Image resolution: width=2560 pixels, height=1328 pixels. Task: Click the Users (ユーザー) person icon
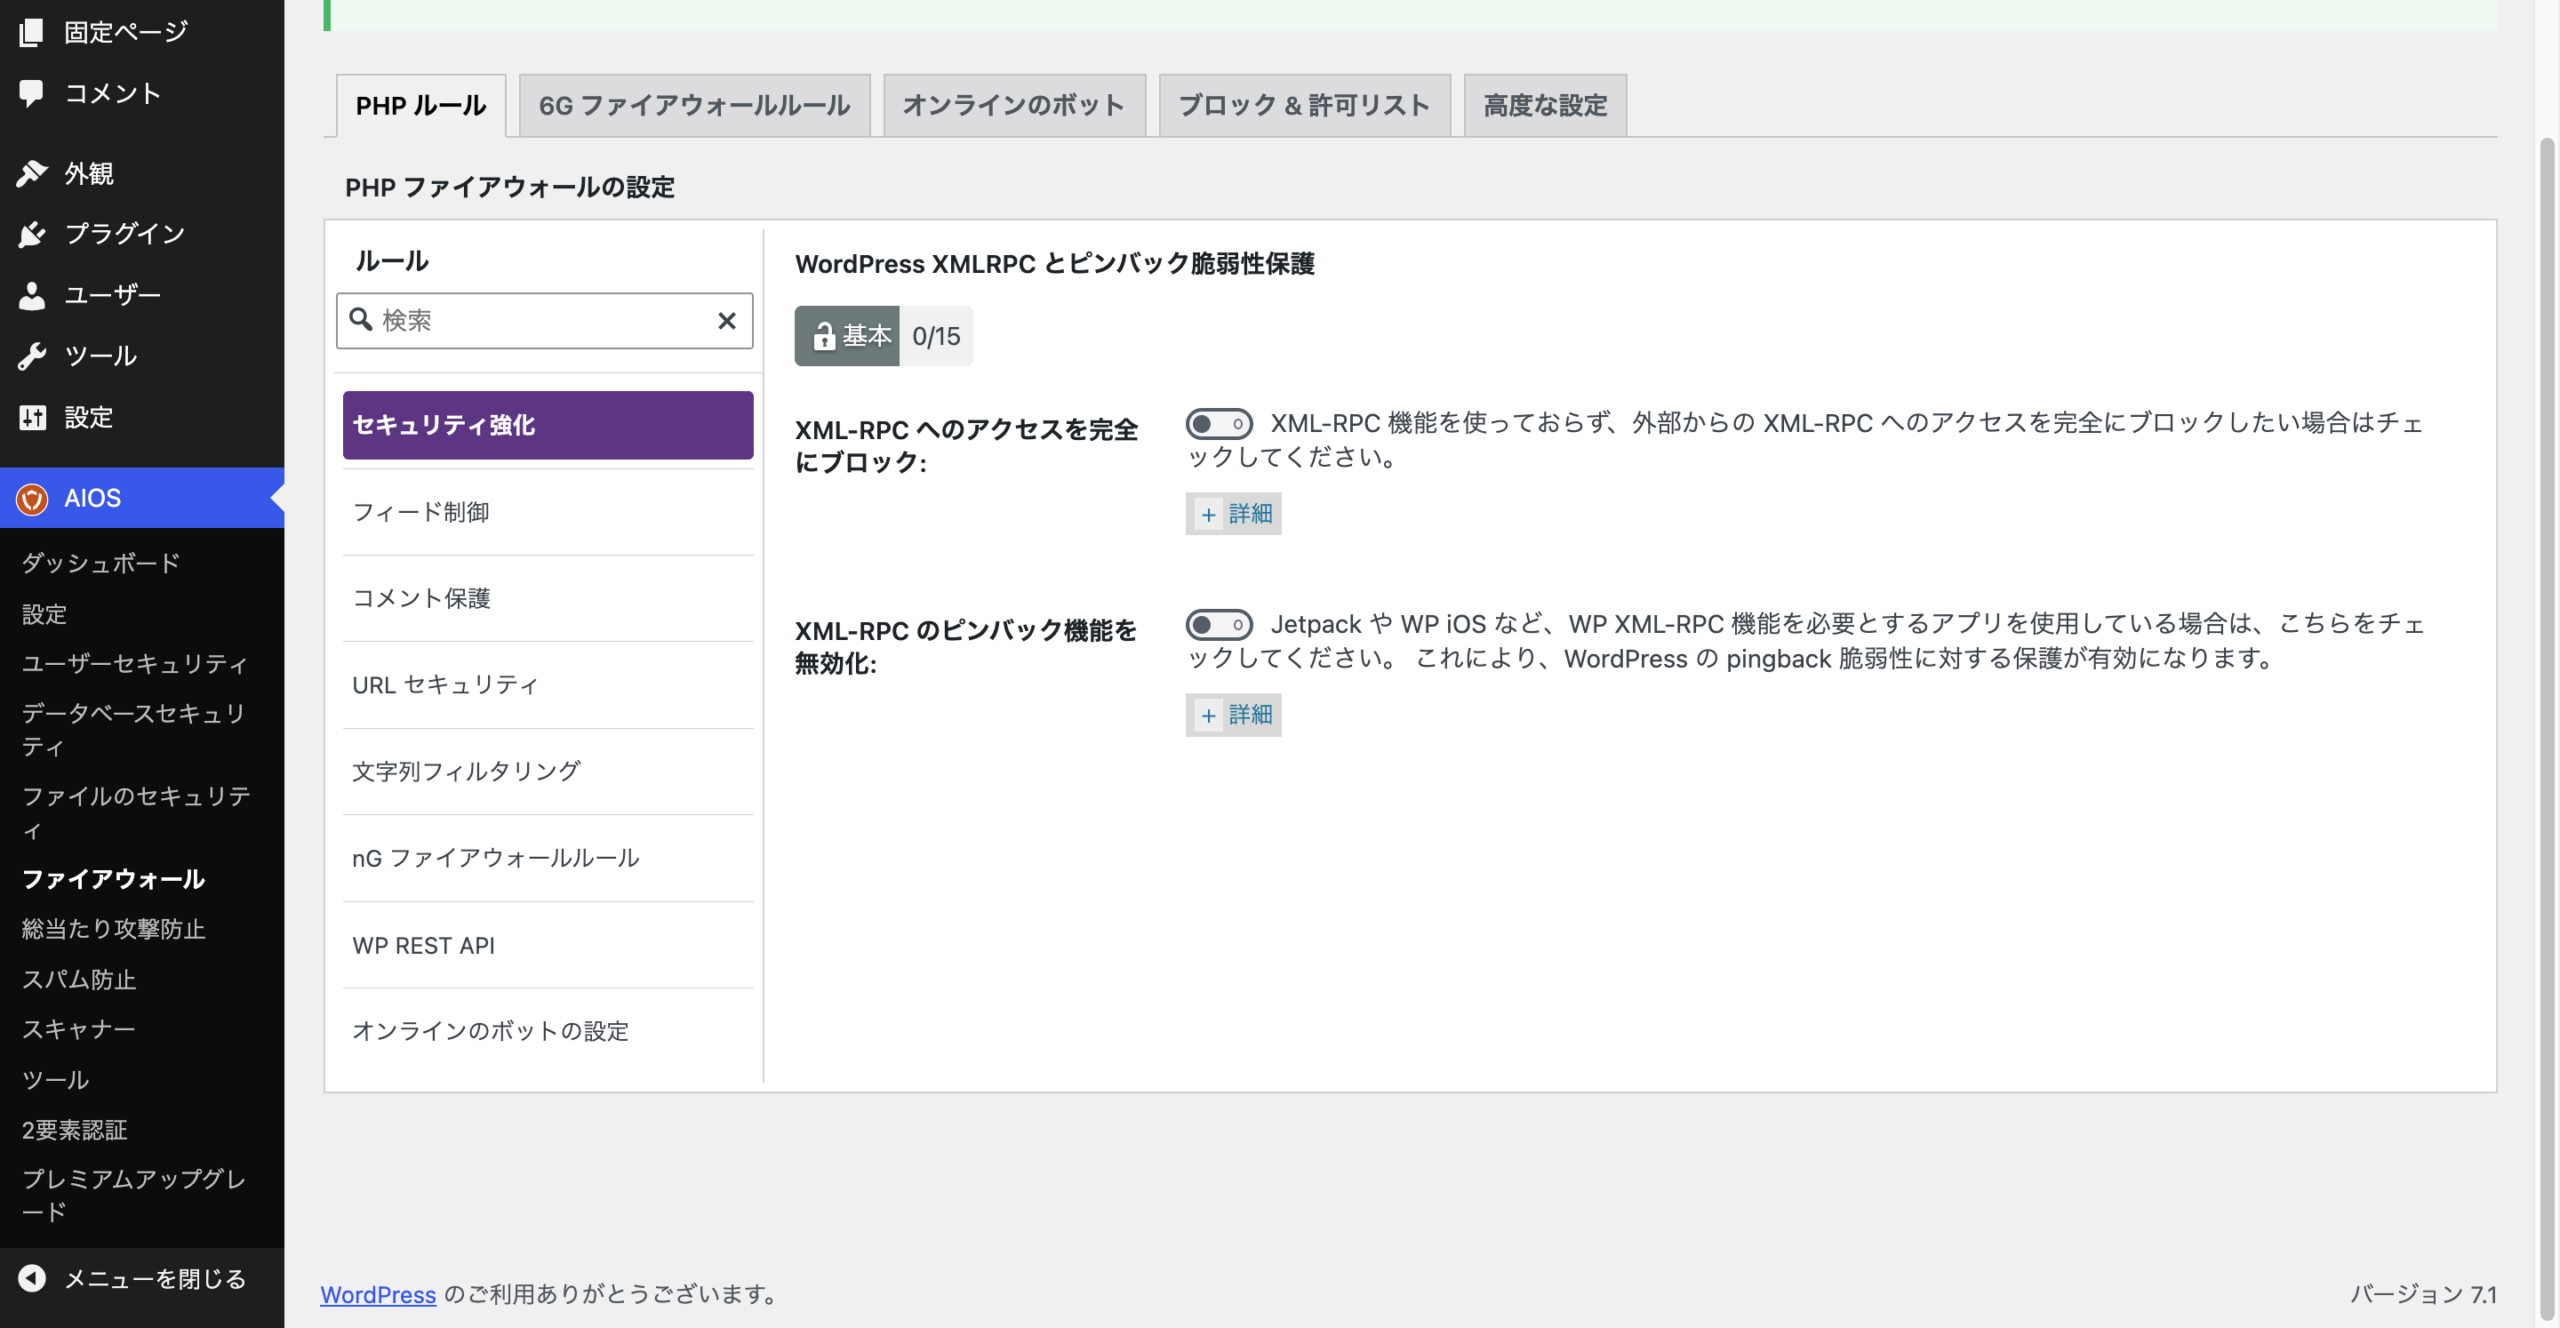[x=31, y=294]
